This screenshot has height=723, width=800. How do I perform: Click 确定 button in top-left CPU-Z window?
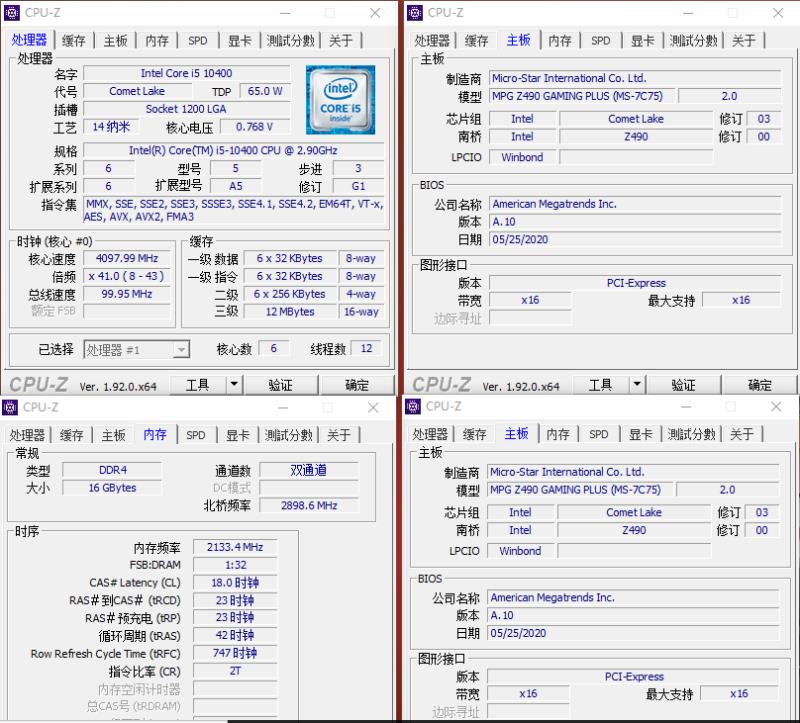(x=357, y=385)
